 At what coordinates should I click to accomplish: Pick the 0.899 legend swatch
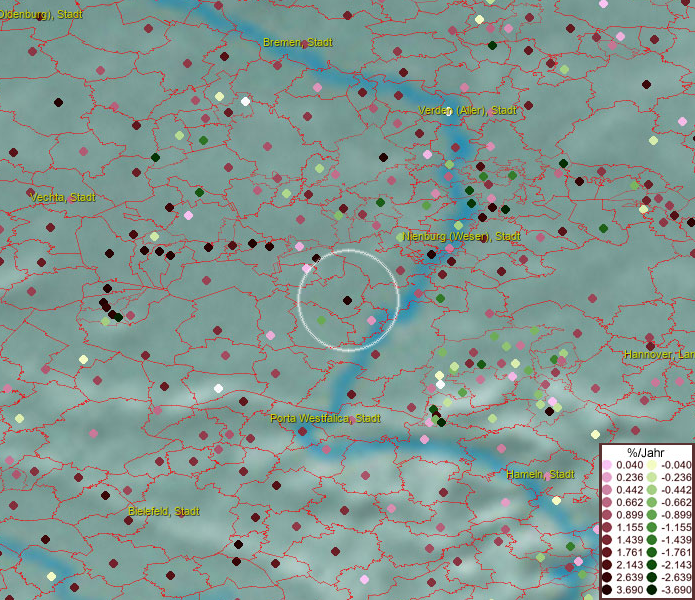pos(607,515)
